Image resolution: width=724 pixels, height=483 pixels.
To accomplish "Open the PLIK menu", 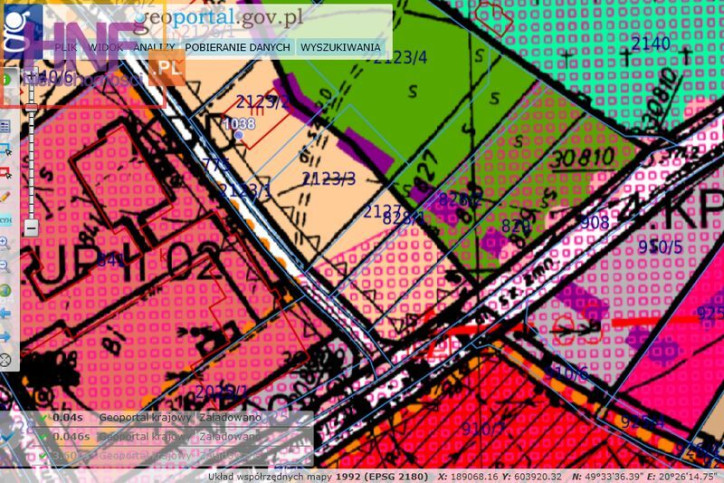I will (66, 48).
